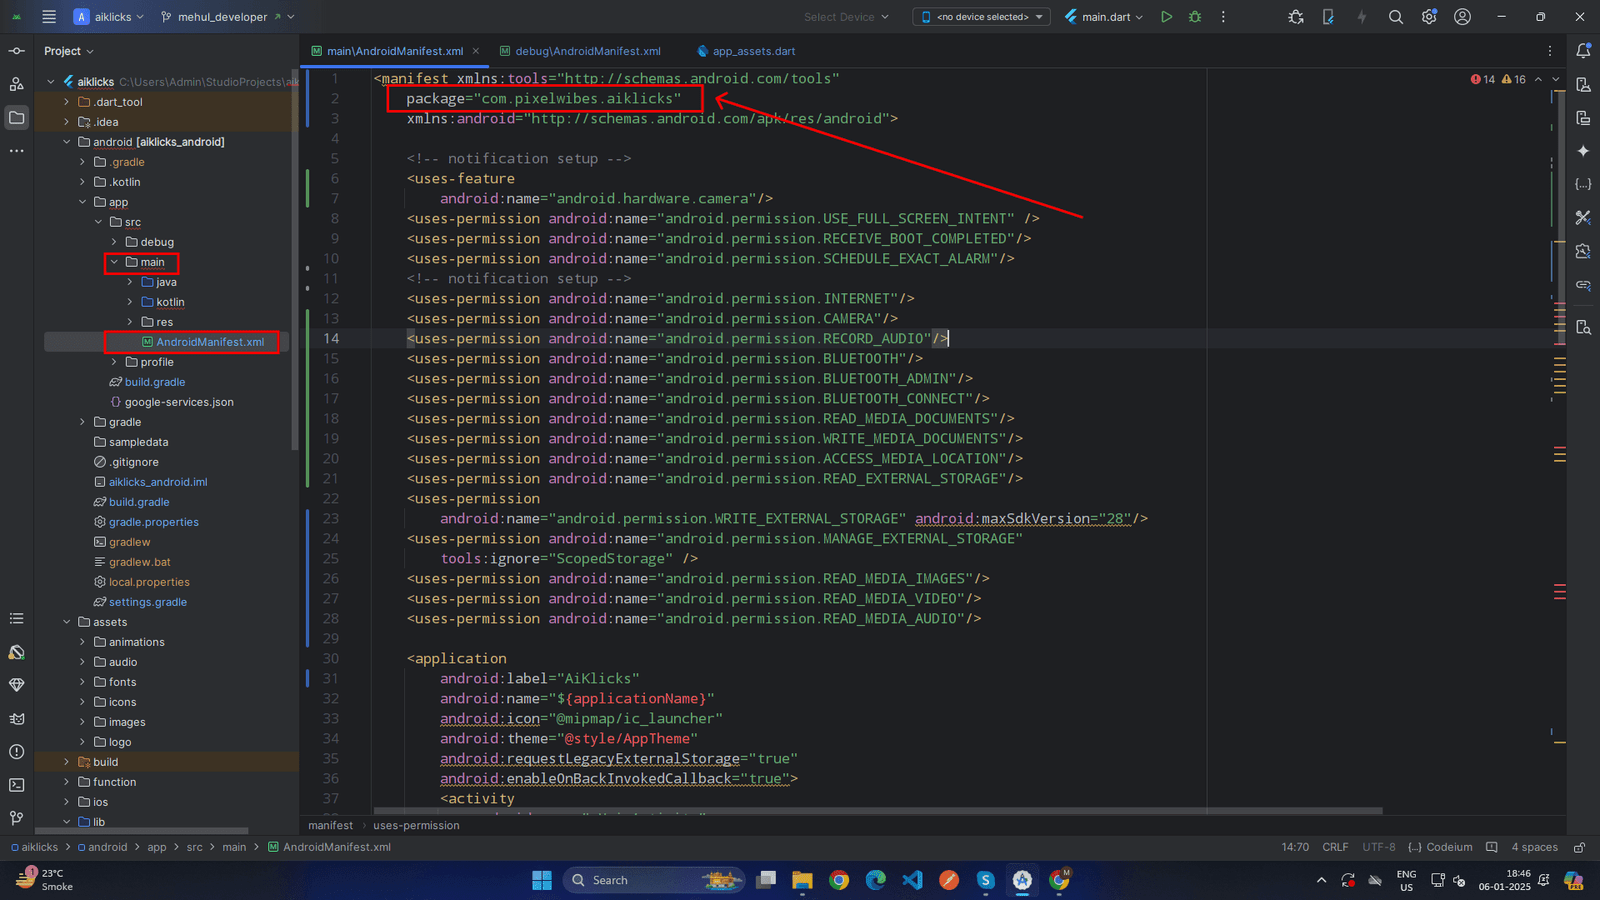
Task: Click the Search Everywhere magnifier icon
Action: [1396, 17]
